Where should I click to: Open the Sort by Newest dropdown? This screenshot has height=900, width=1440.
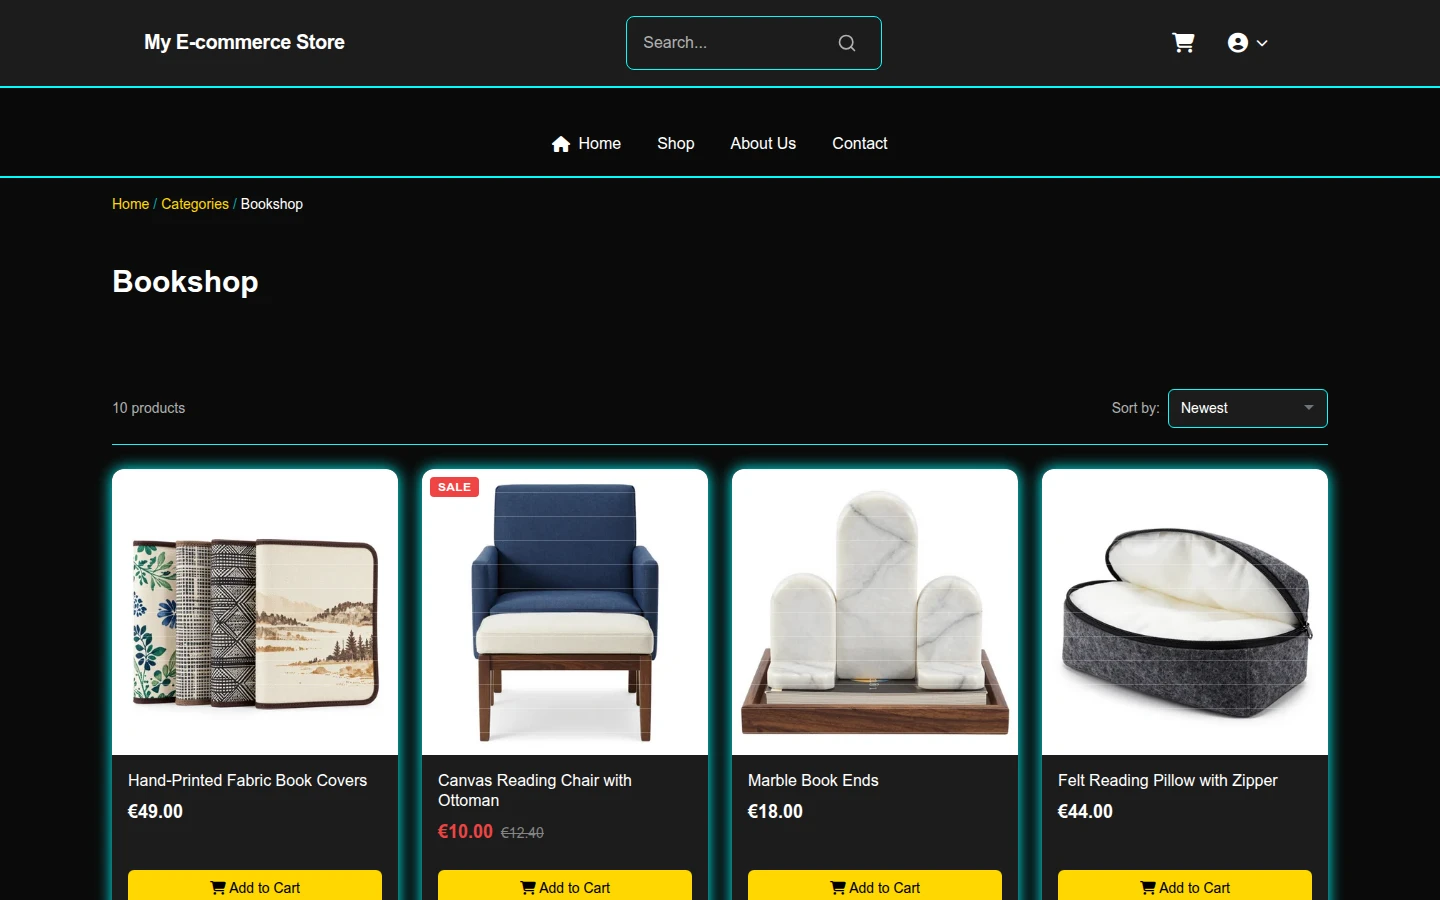[1247, 408]
